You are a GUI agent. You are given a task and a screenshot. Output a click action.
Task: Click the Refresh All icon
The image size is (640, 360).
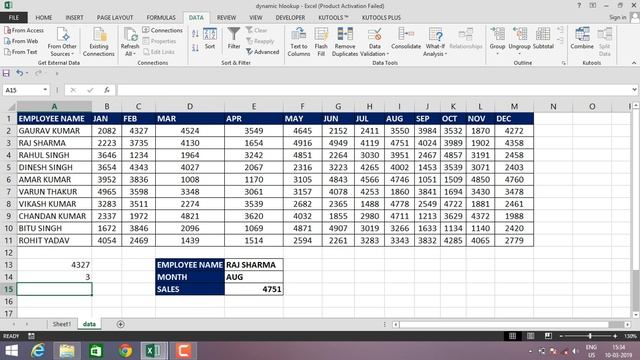click(x=130, y=35)
